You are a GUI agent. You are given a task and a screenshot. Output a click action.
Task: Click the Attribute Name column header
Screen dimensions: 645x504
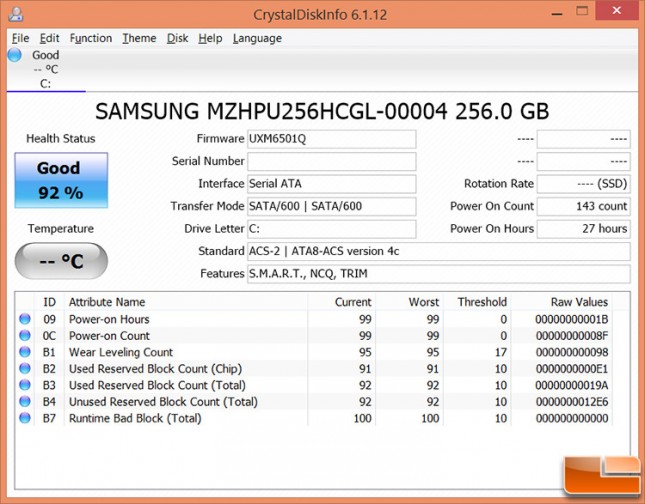point(186,302)
